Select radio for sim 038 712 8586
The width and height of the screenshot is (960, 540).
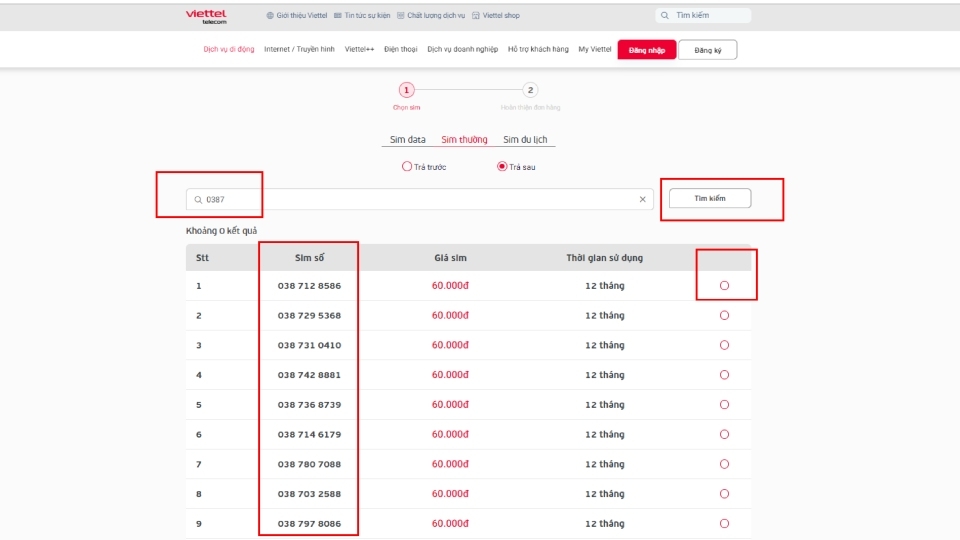coord(724,285)
